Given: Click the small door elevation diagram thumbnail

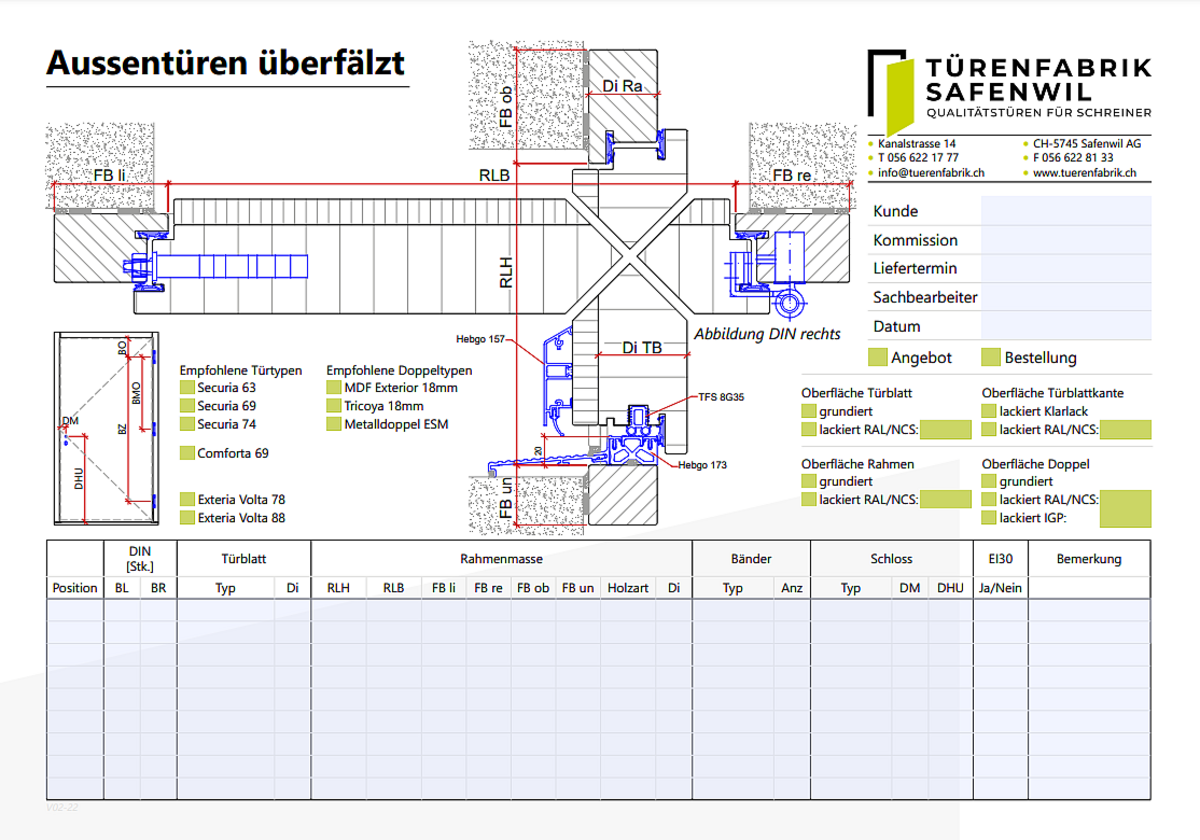Looking at the screenshot, I should (105, 427).
